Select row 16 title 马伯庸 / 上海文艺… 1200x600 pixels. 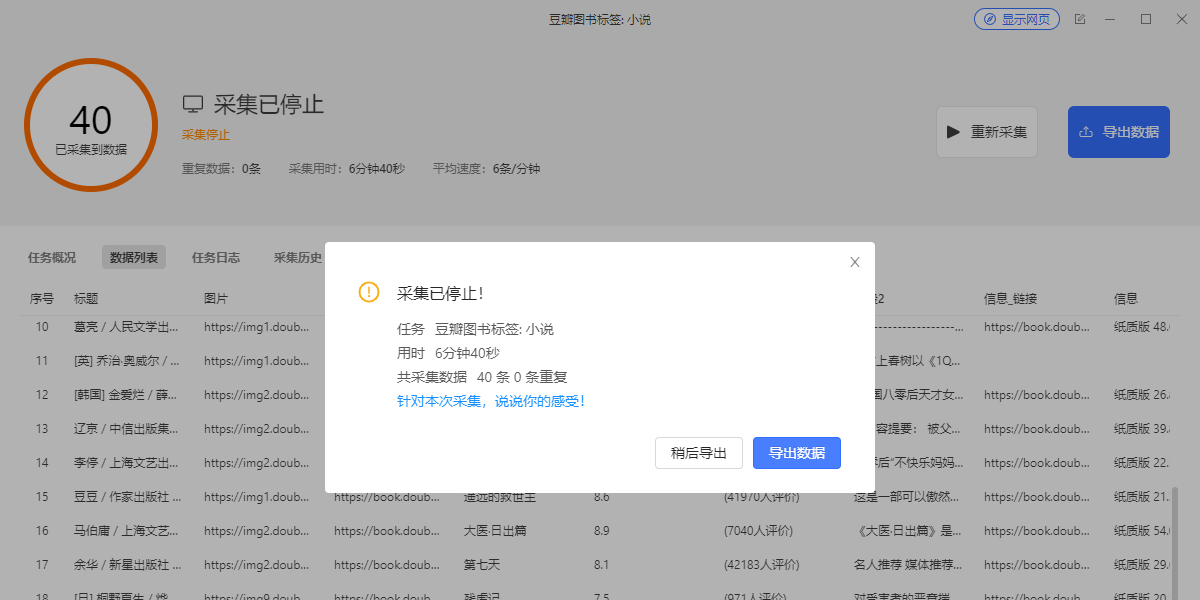(127, 530)
